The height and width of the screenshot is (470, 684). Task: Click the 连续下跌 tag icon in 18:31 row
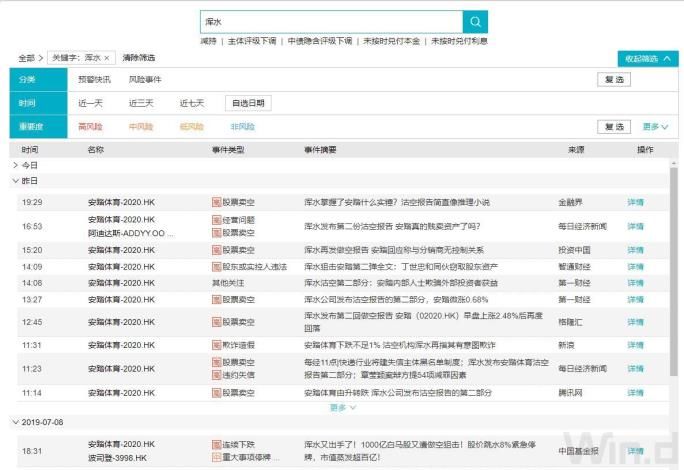(217, 444)
